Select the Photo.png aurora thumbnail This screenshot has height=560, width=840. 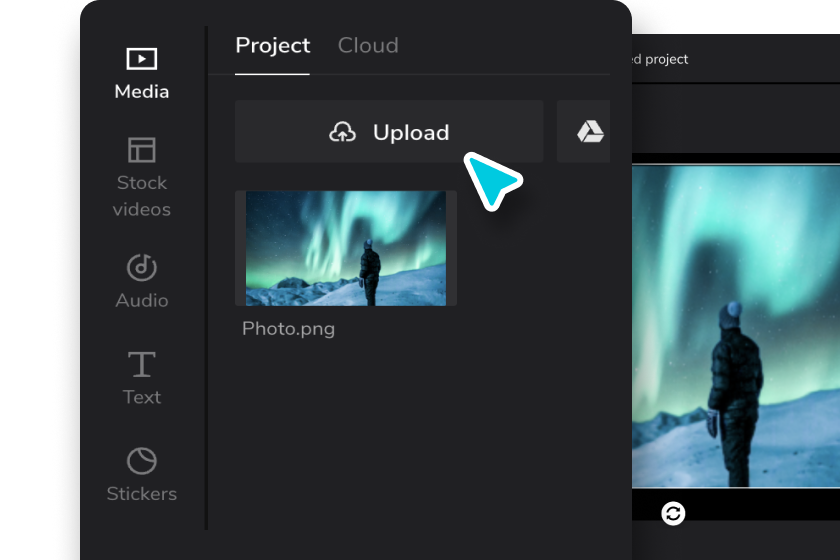[x=346, y=248]
